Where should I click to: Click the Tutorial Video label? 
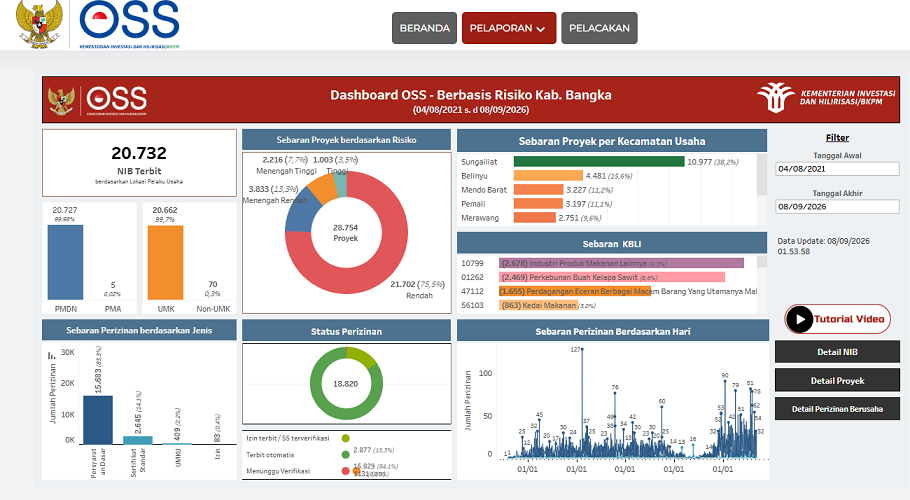pos(849,319)
